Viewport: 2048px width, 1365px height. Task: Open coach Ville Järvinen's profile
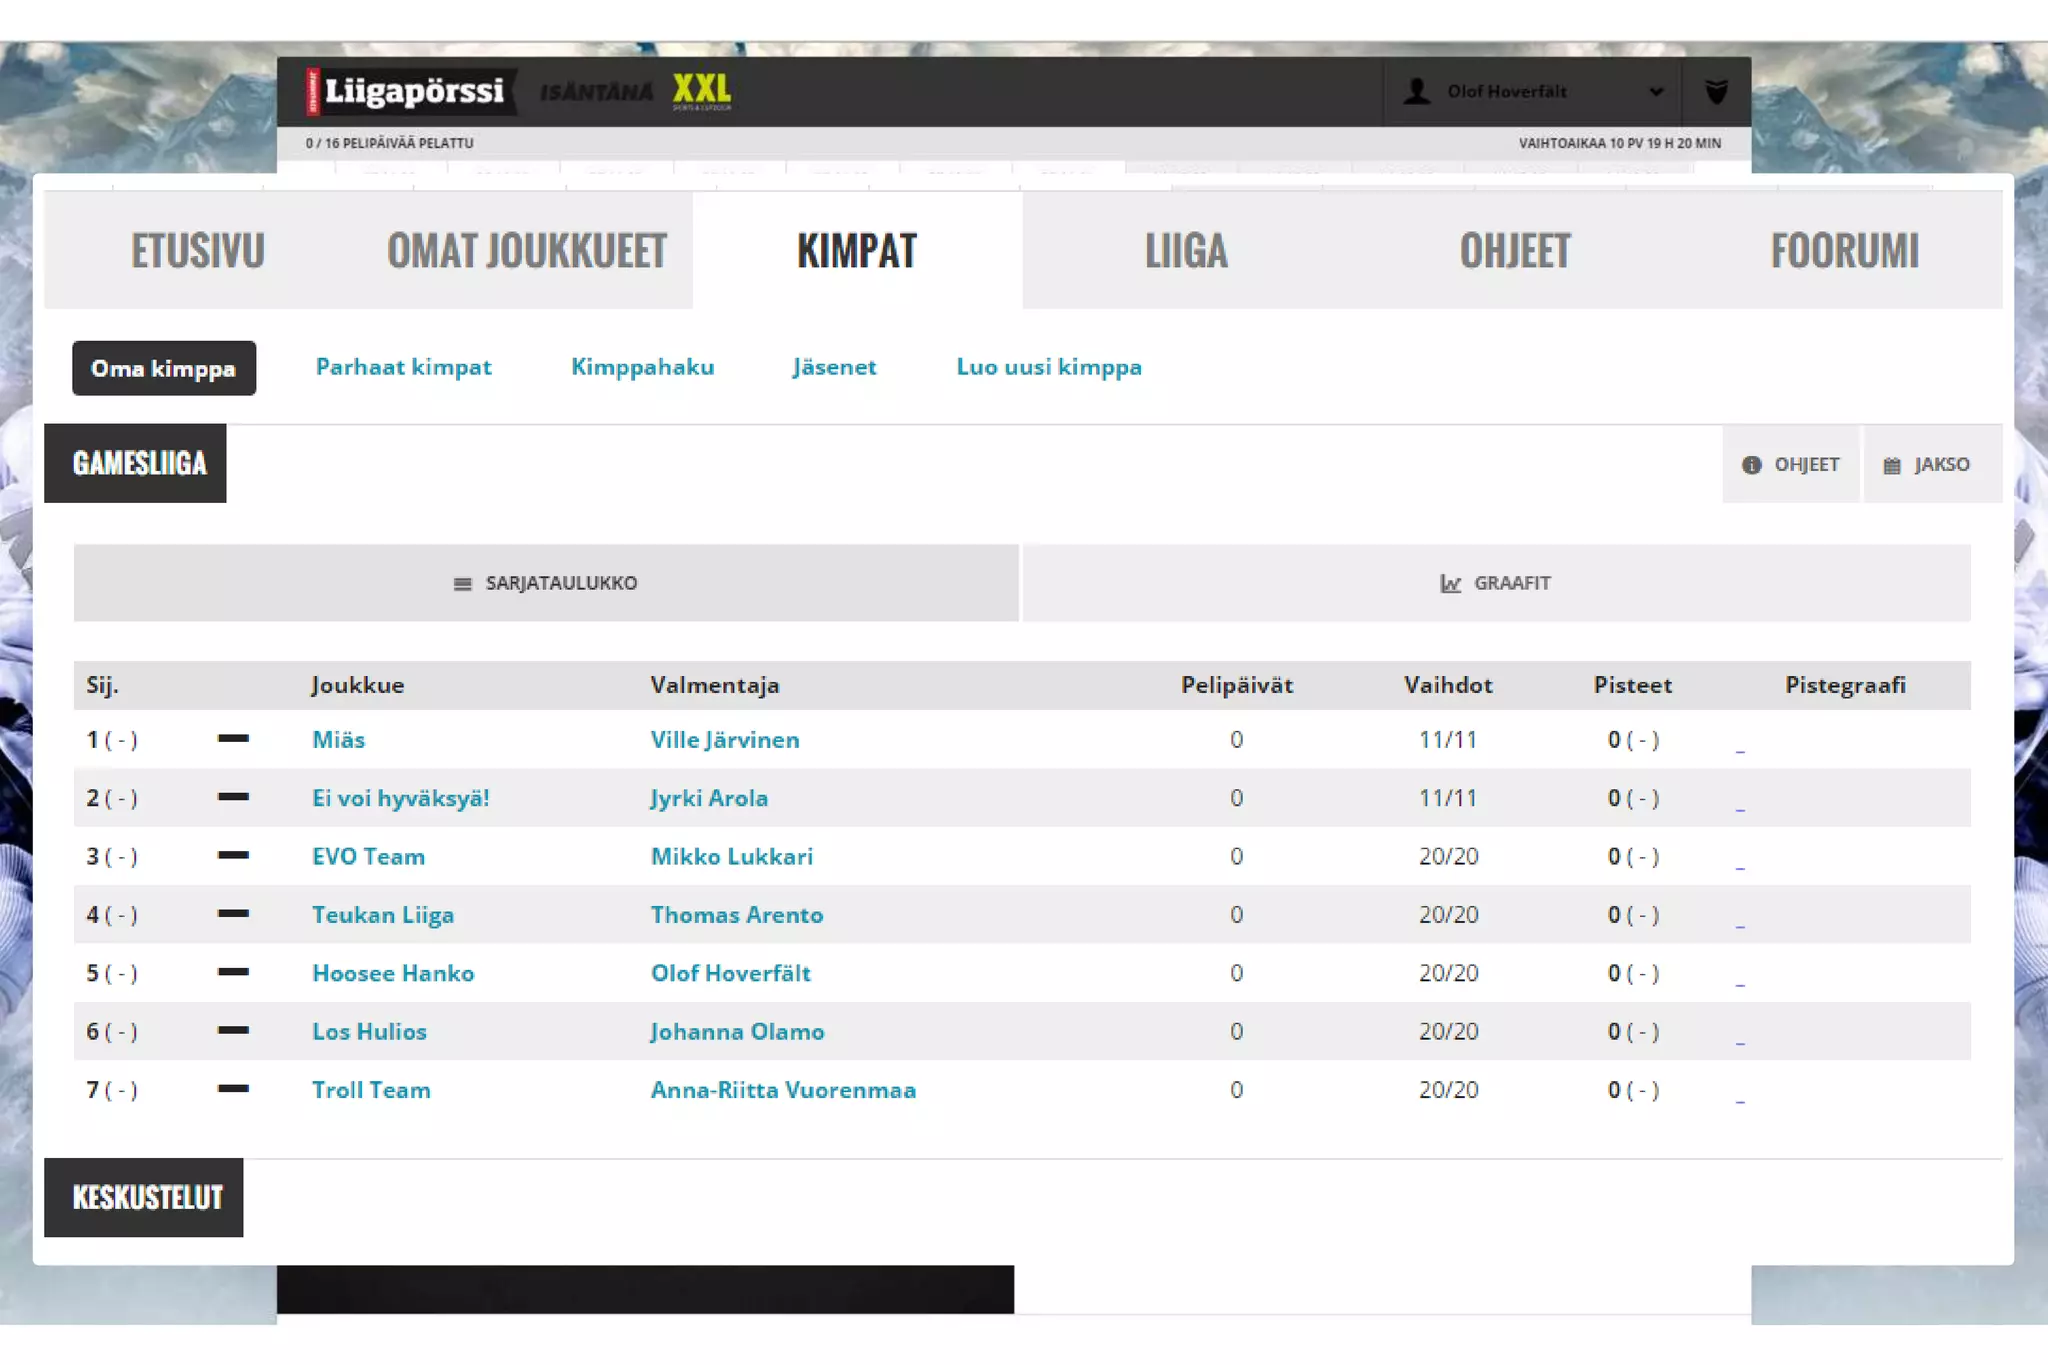(x=724, y=740)
